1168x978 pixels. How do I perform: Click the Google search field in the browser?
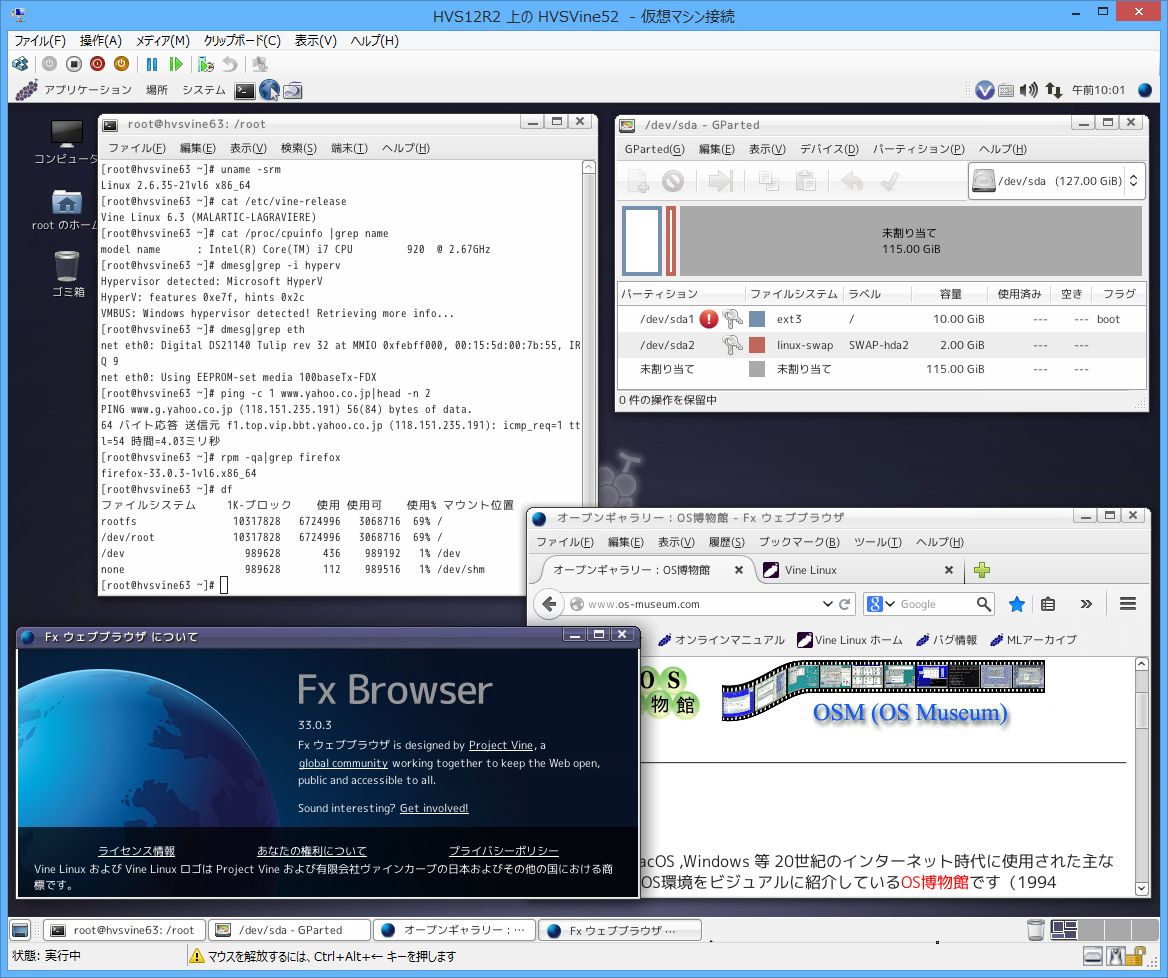click(936, 604)
